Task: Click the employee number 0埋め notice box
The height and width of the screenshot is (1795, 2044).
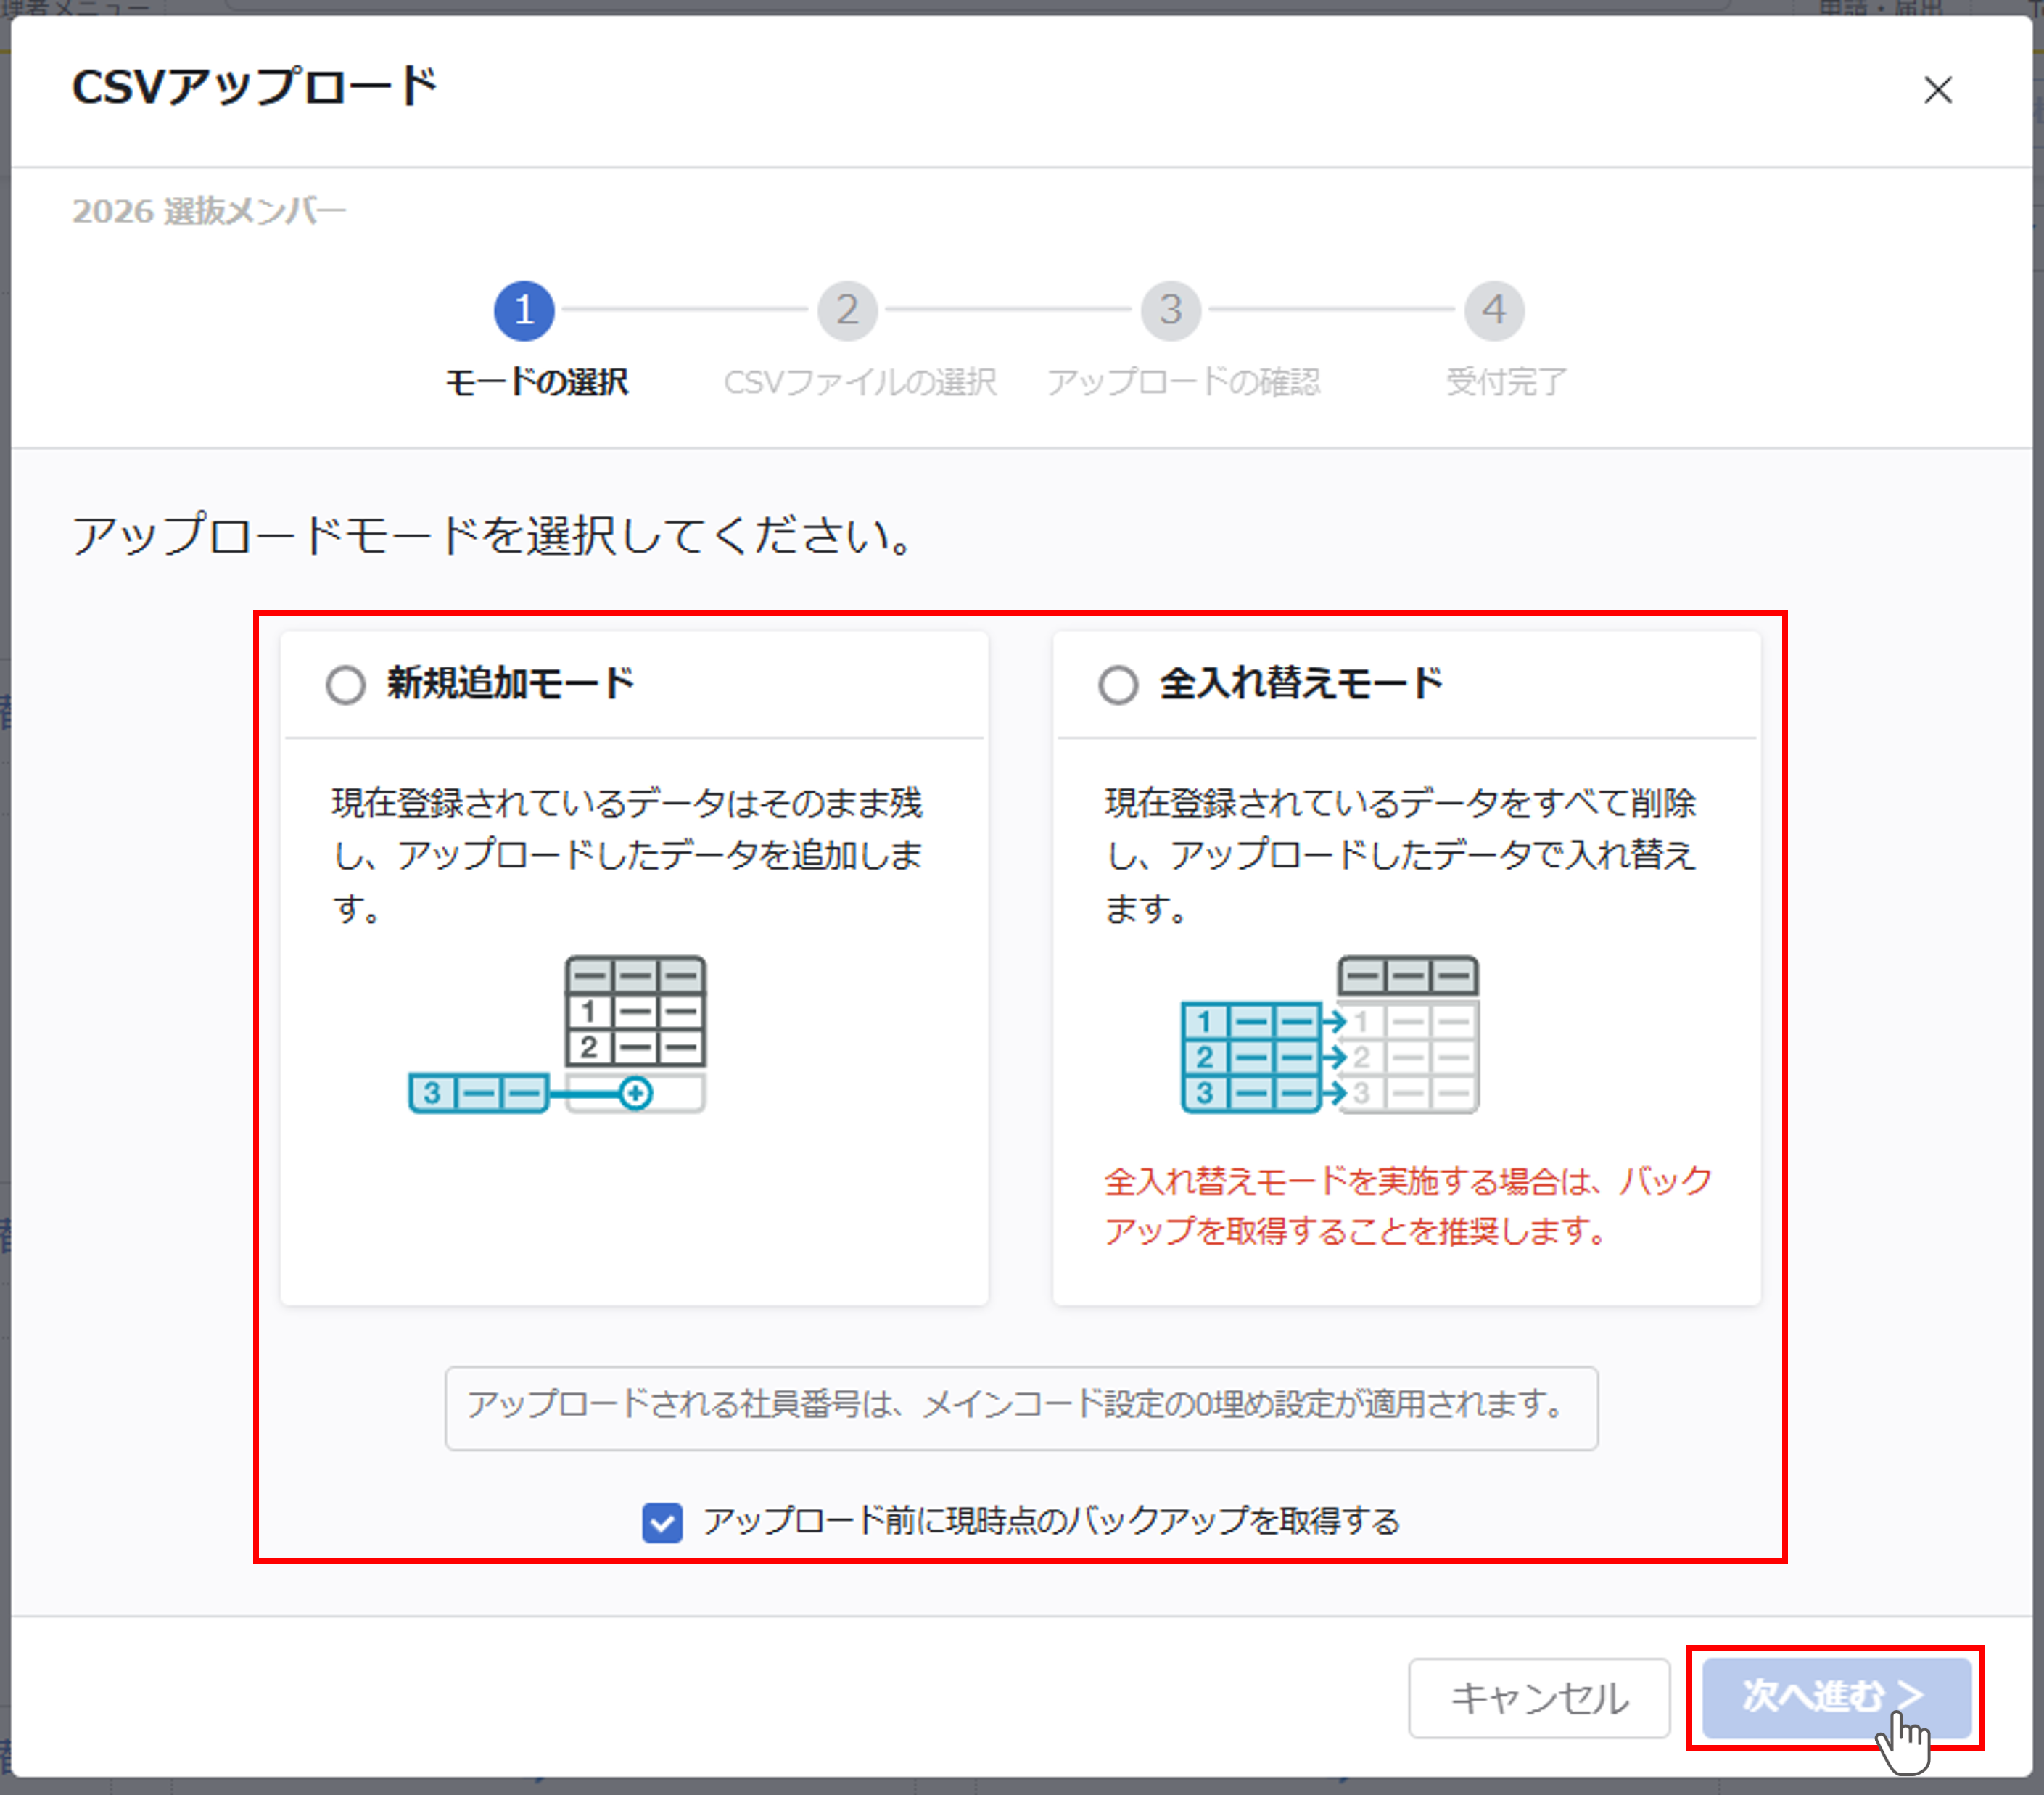Action: [1020, 1406]
